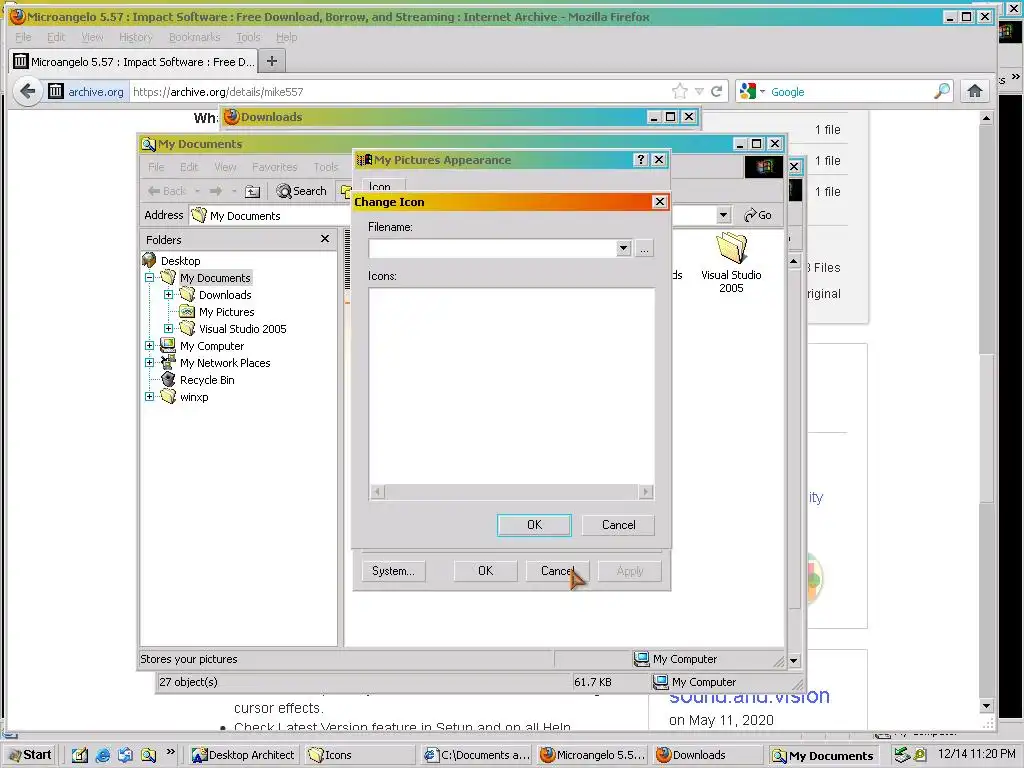This screenshot has width=1024, height=768.
Task: Open Favorites menu in My Documents window
Action: (274, 167)
